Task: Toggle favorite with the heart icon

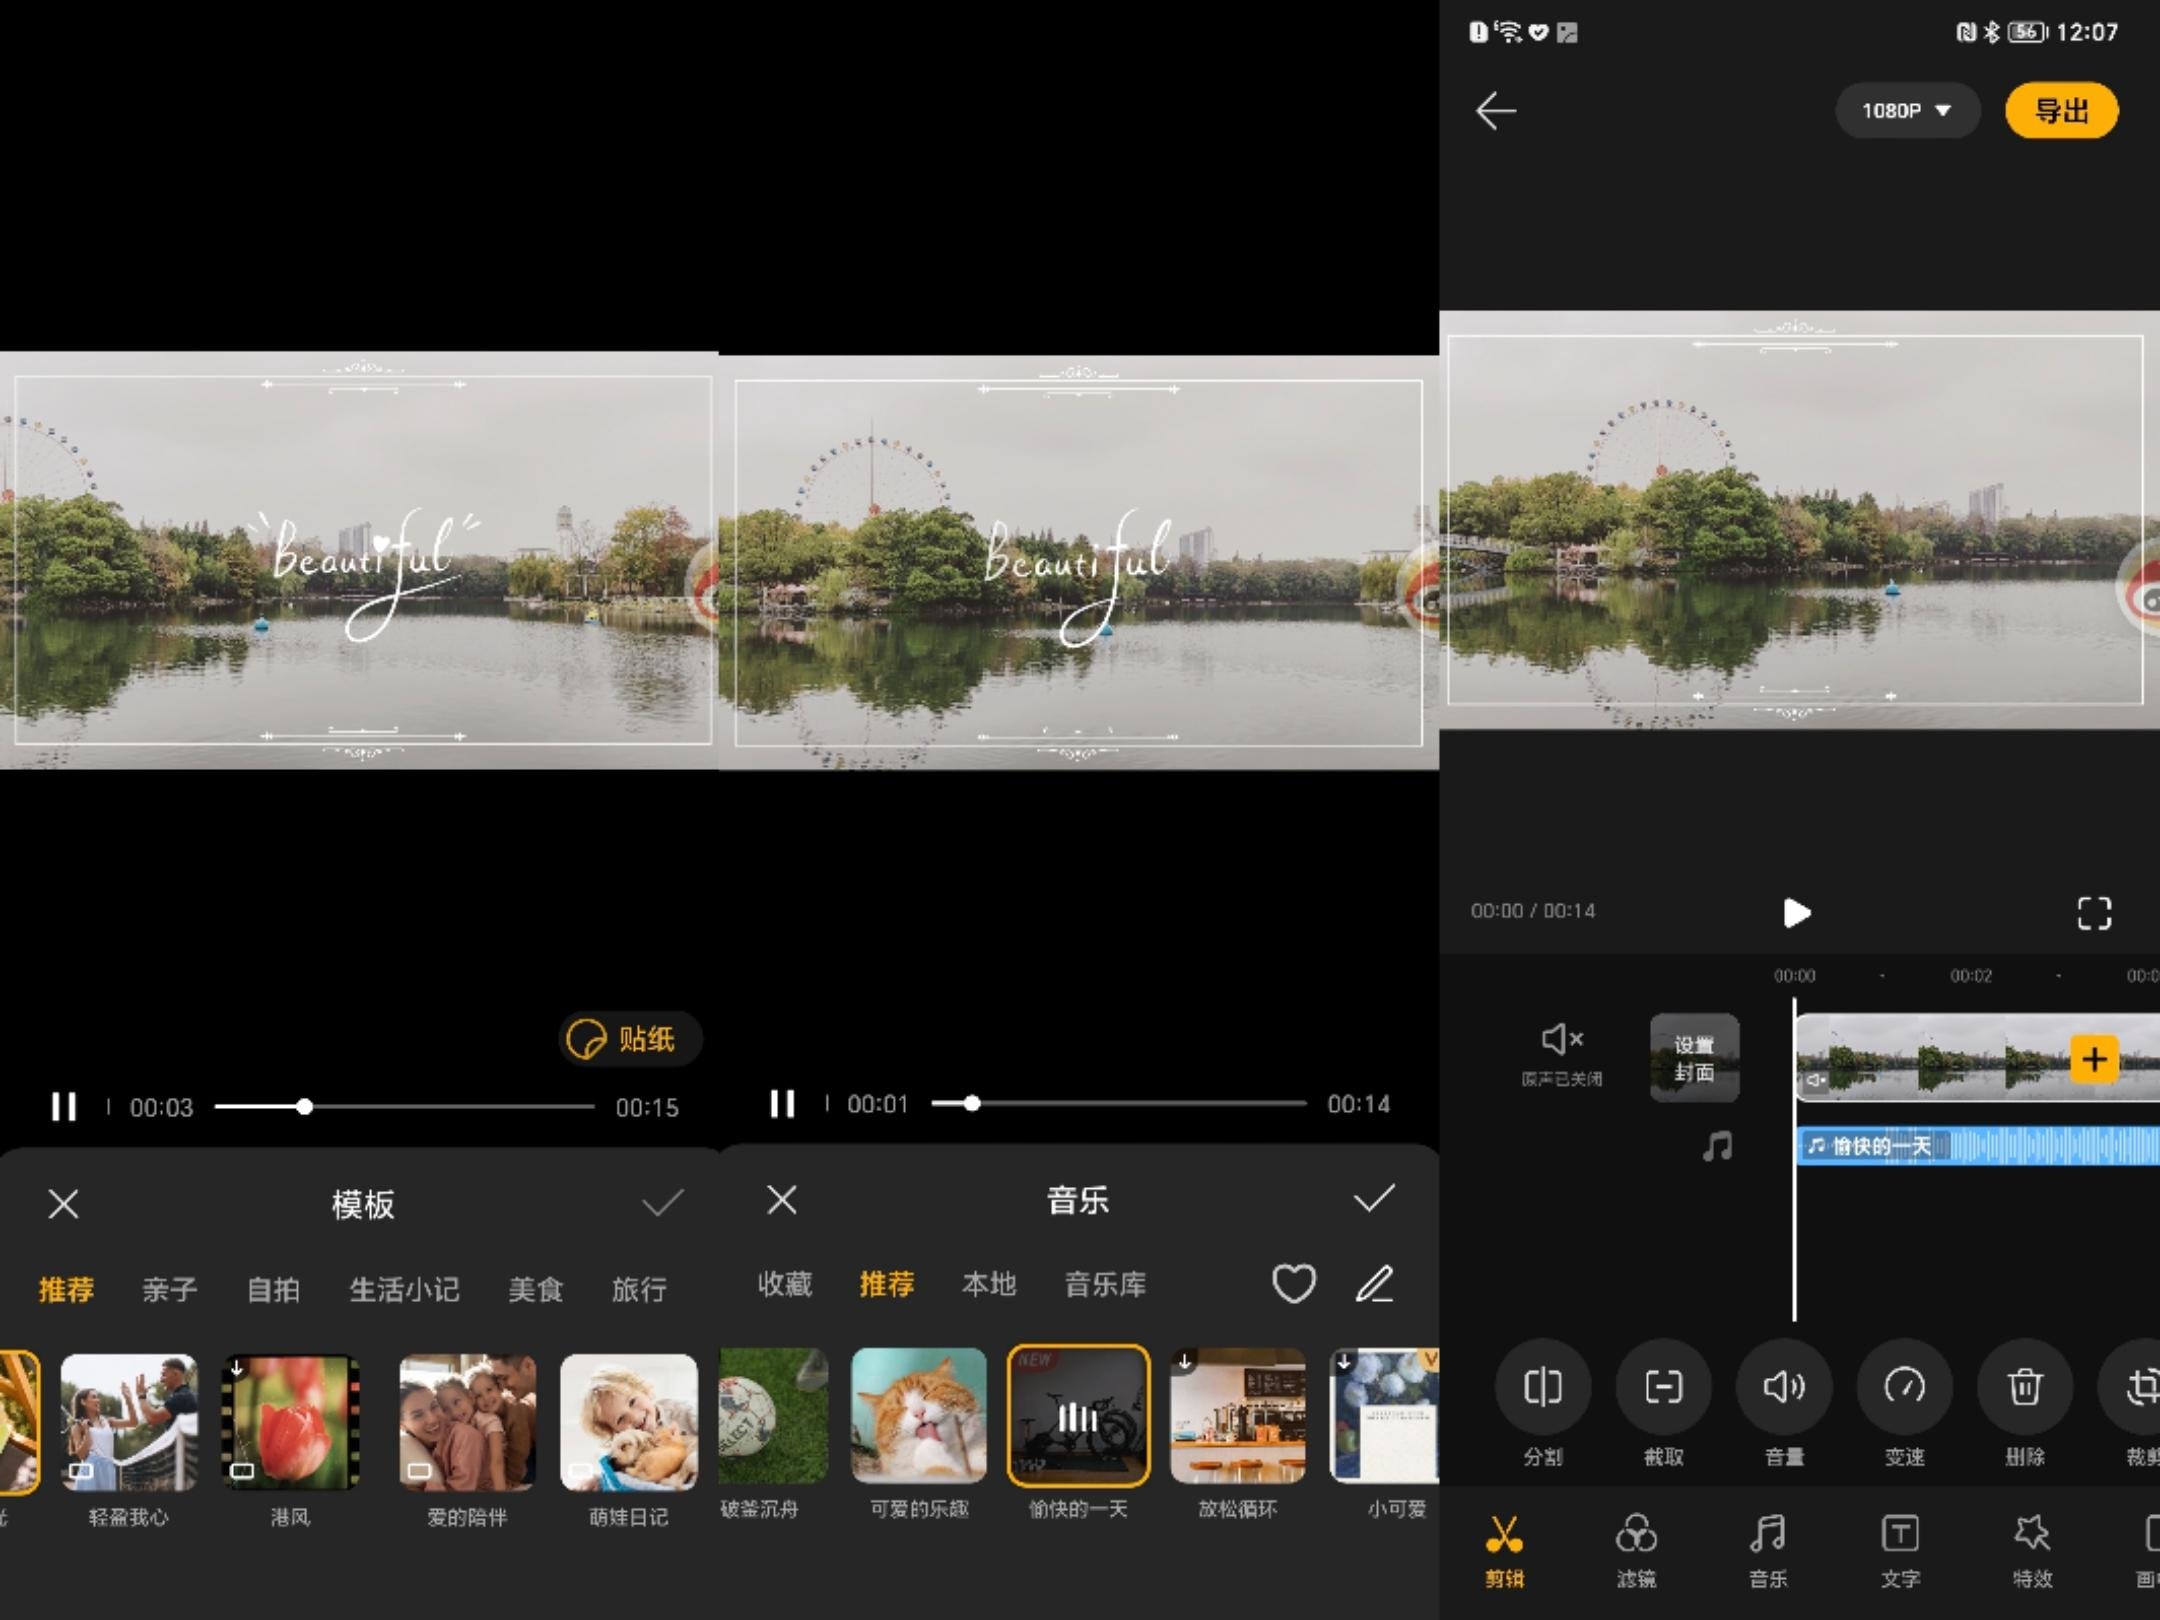Action: [x=1293, y=1284]
